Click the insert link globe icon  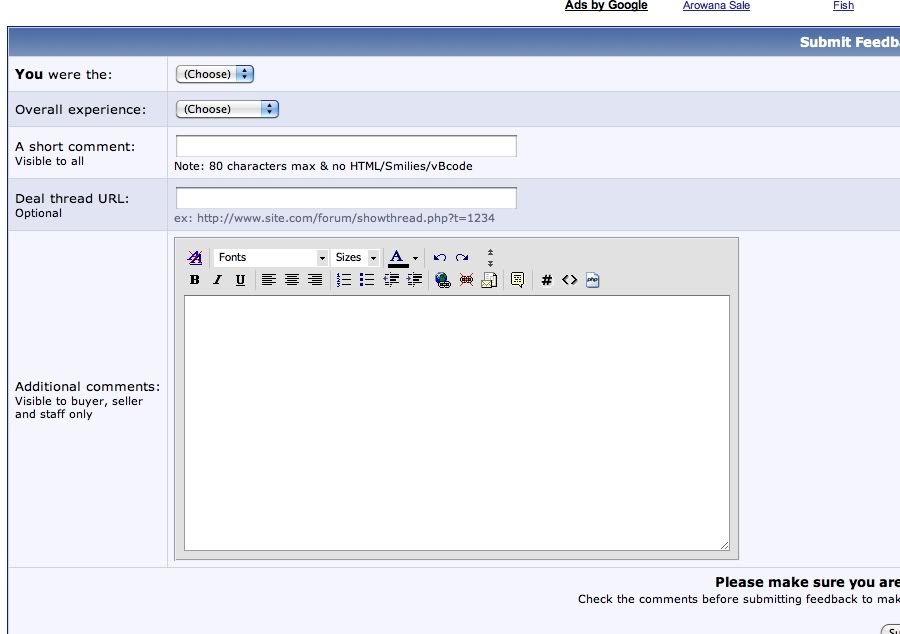coord(443,281)
